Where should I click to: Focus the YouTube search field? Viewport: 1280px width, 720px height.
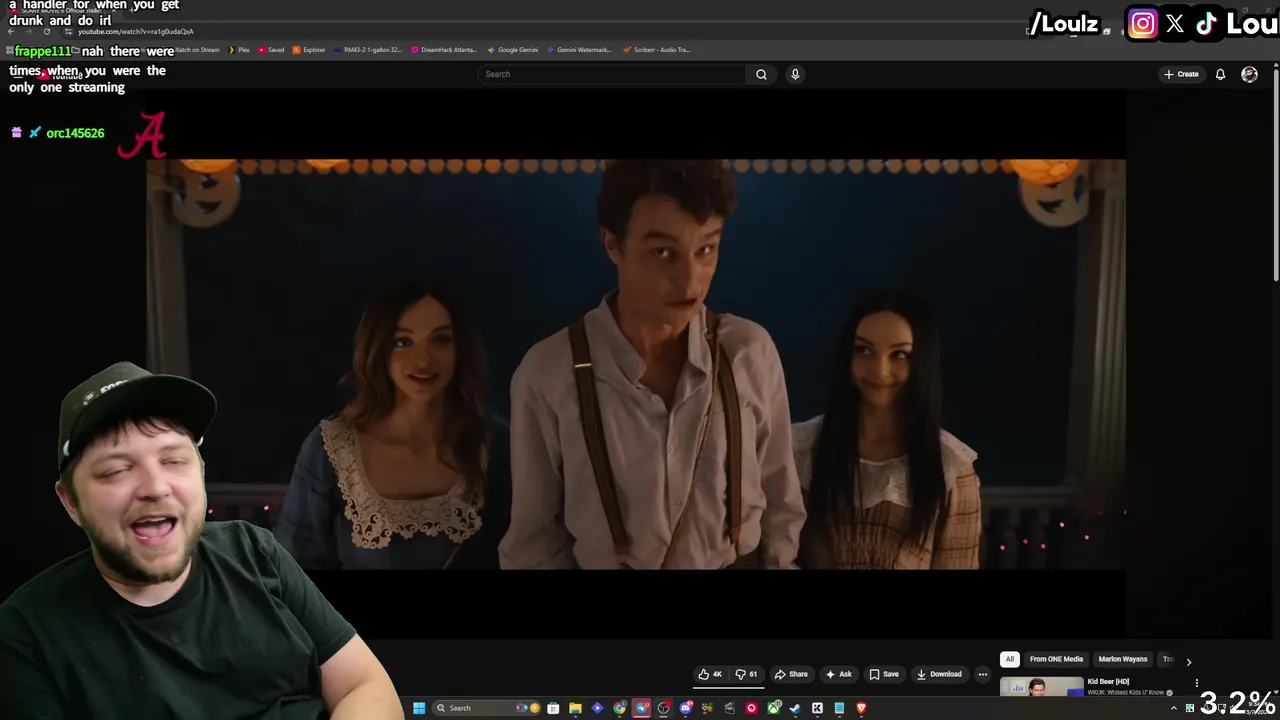(x=612, y=74)
